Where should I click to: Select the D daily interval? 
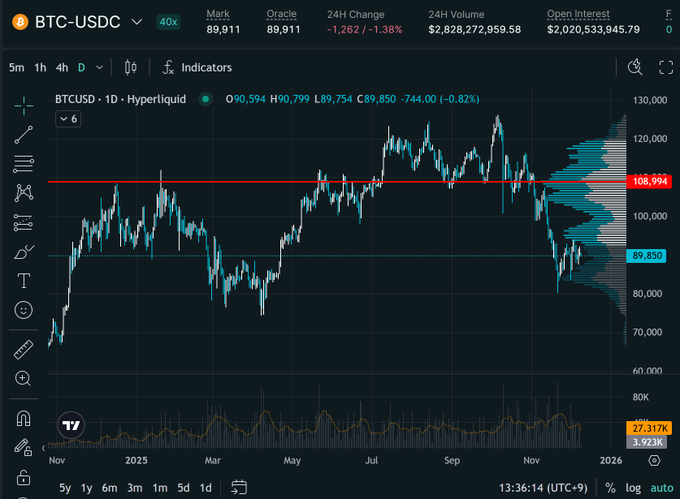coord(81,68)
